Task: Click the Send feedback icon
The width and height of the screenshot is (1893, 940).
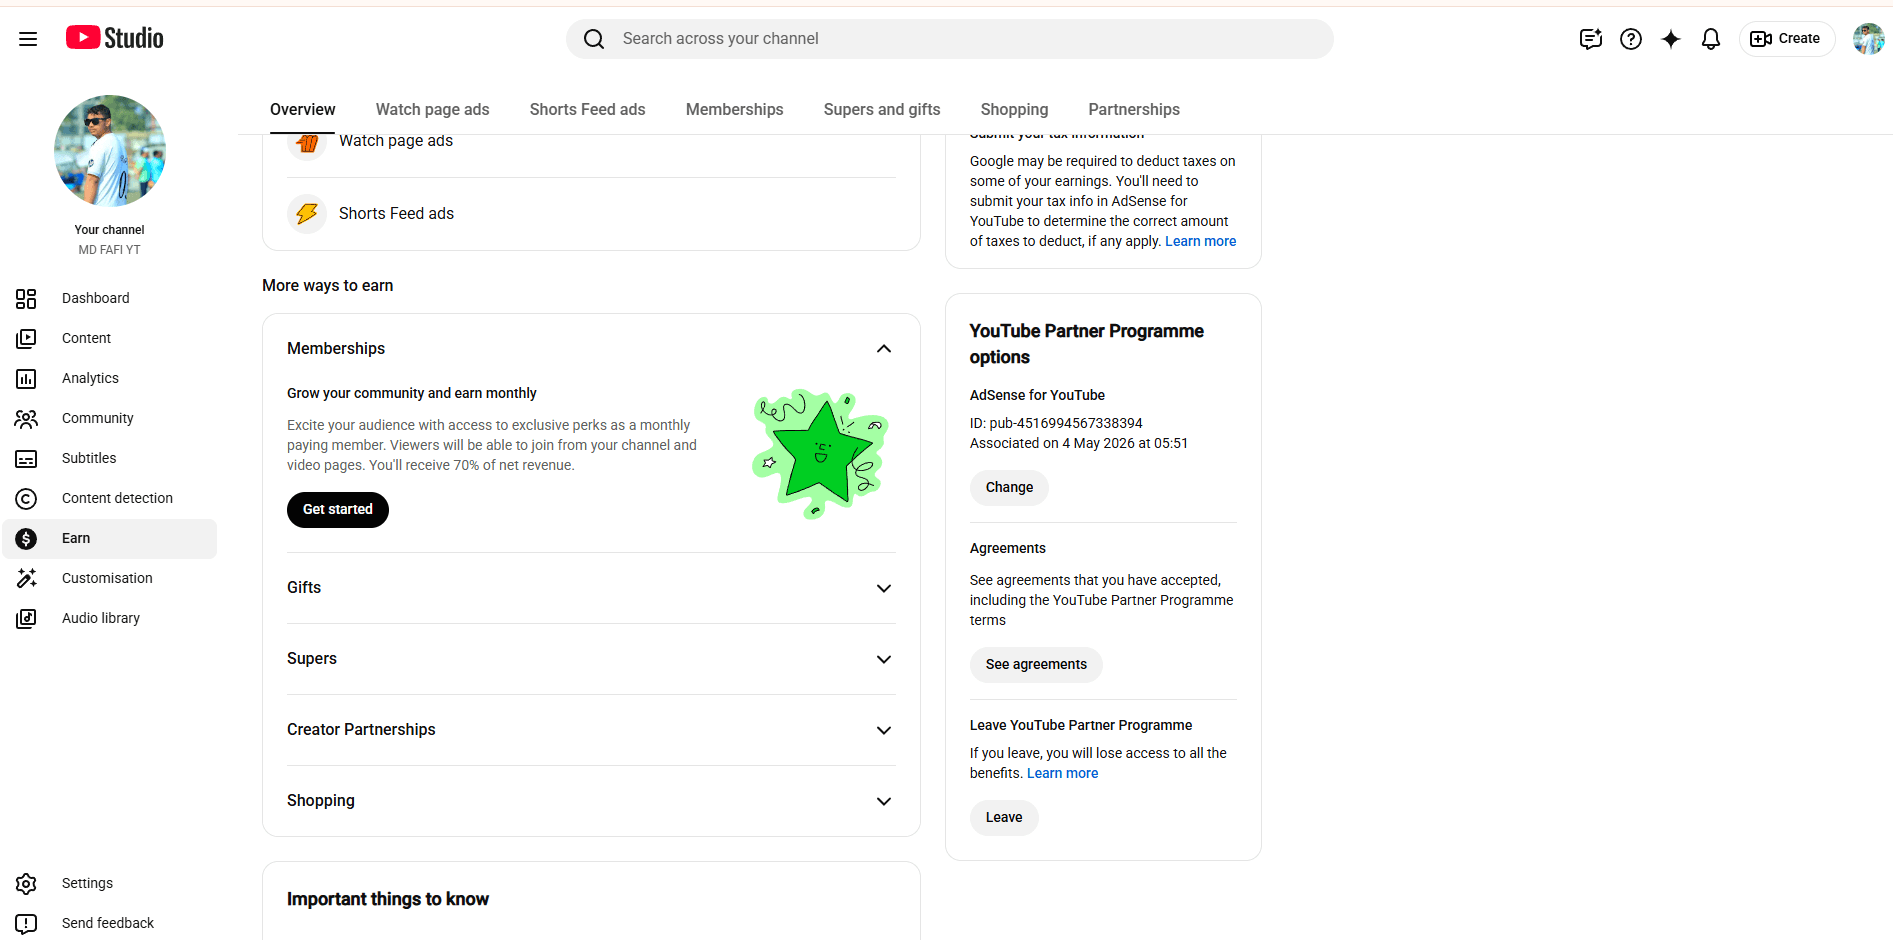Action: [x=26, y=924]
